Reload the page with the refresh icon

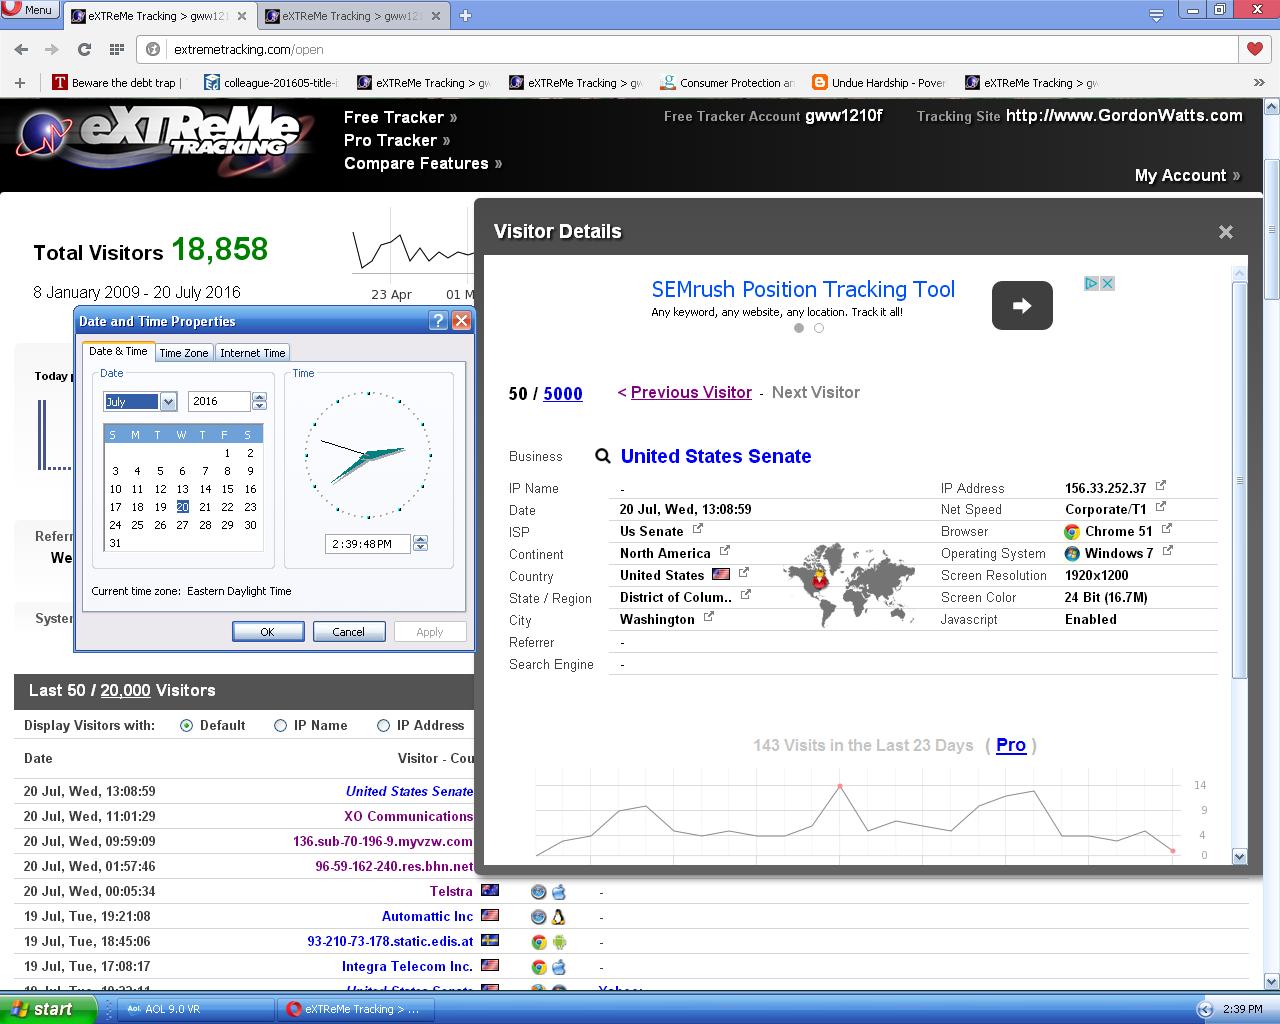point(85,49)
